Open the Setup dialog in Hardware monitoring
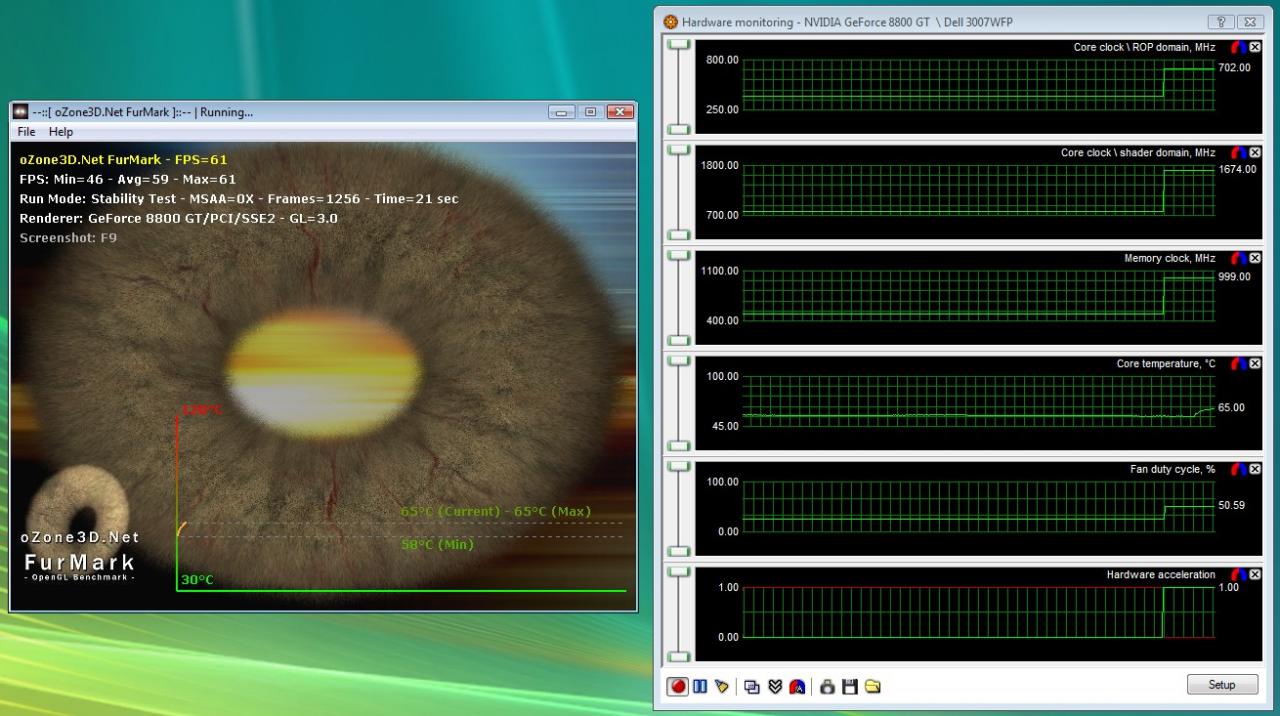Viewport: 1280px width, 716px height. click(1222, 685)
